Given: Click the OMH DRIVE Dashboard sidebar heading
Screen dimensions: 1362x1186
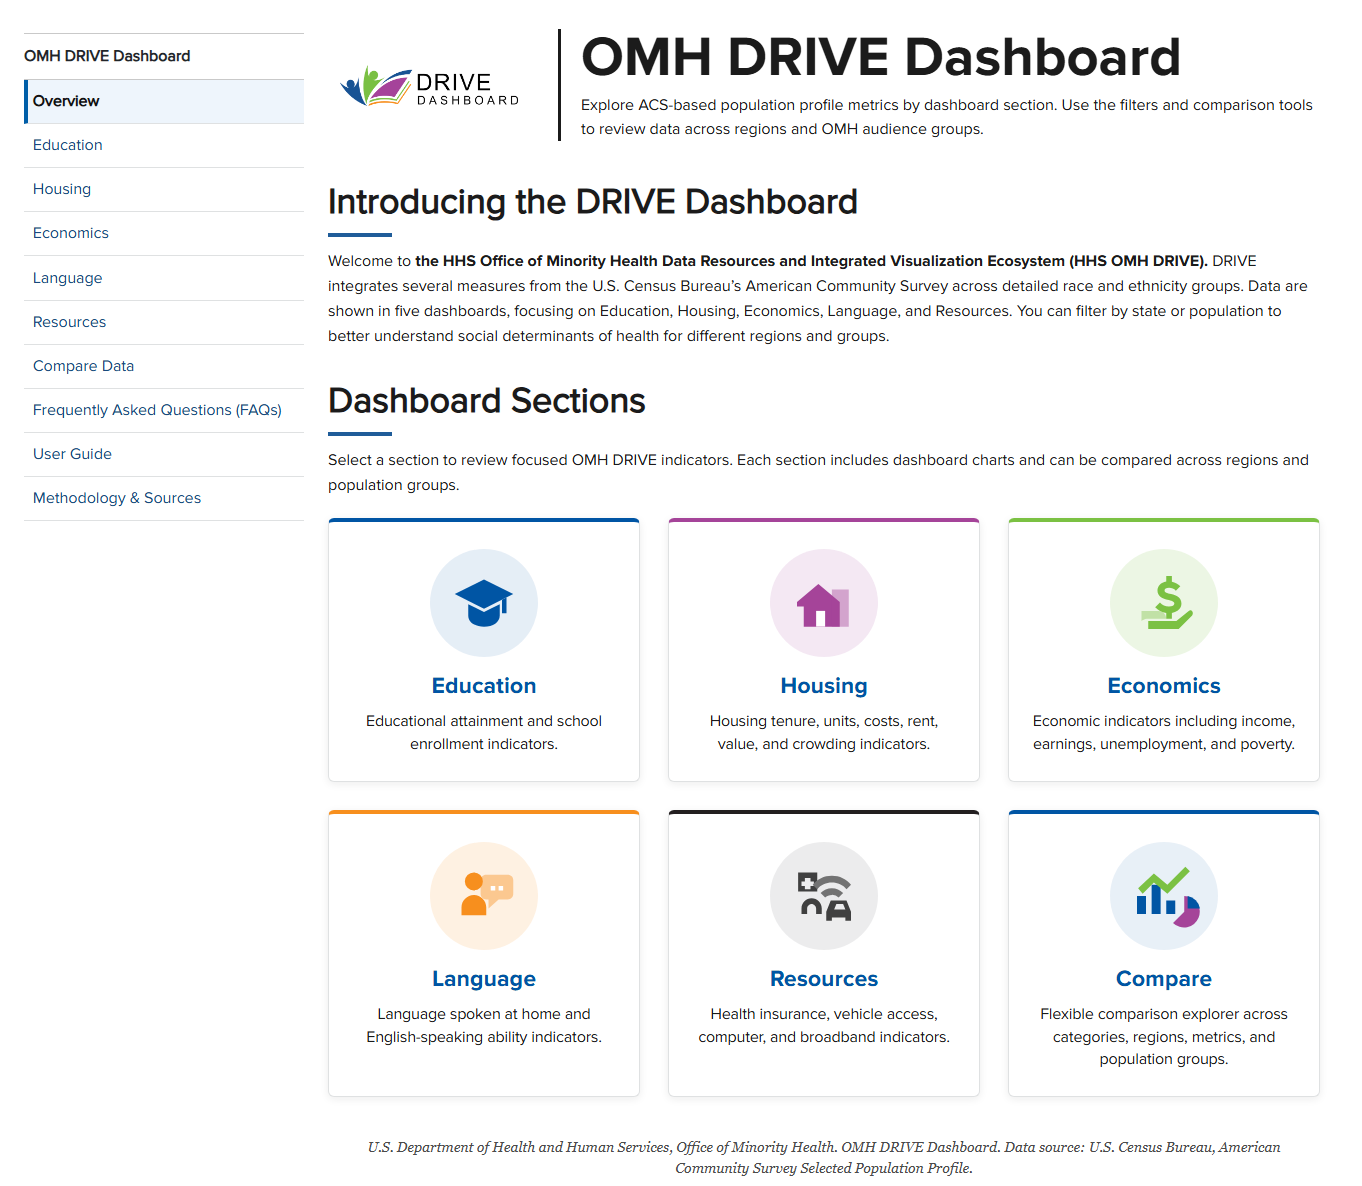Looking at the screenshot, I should tap(107, 56).
